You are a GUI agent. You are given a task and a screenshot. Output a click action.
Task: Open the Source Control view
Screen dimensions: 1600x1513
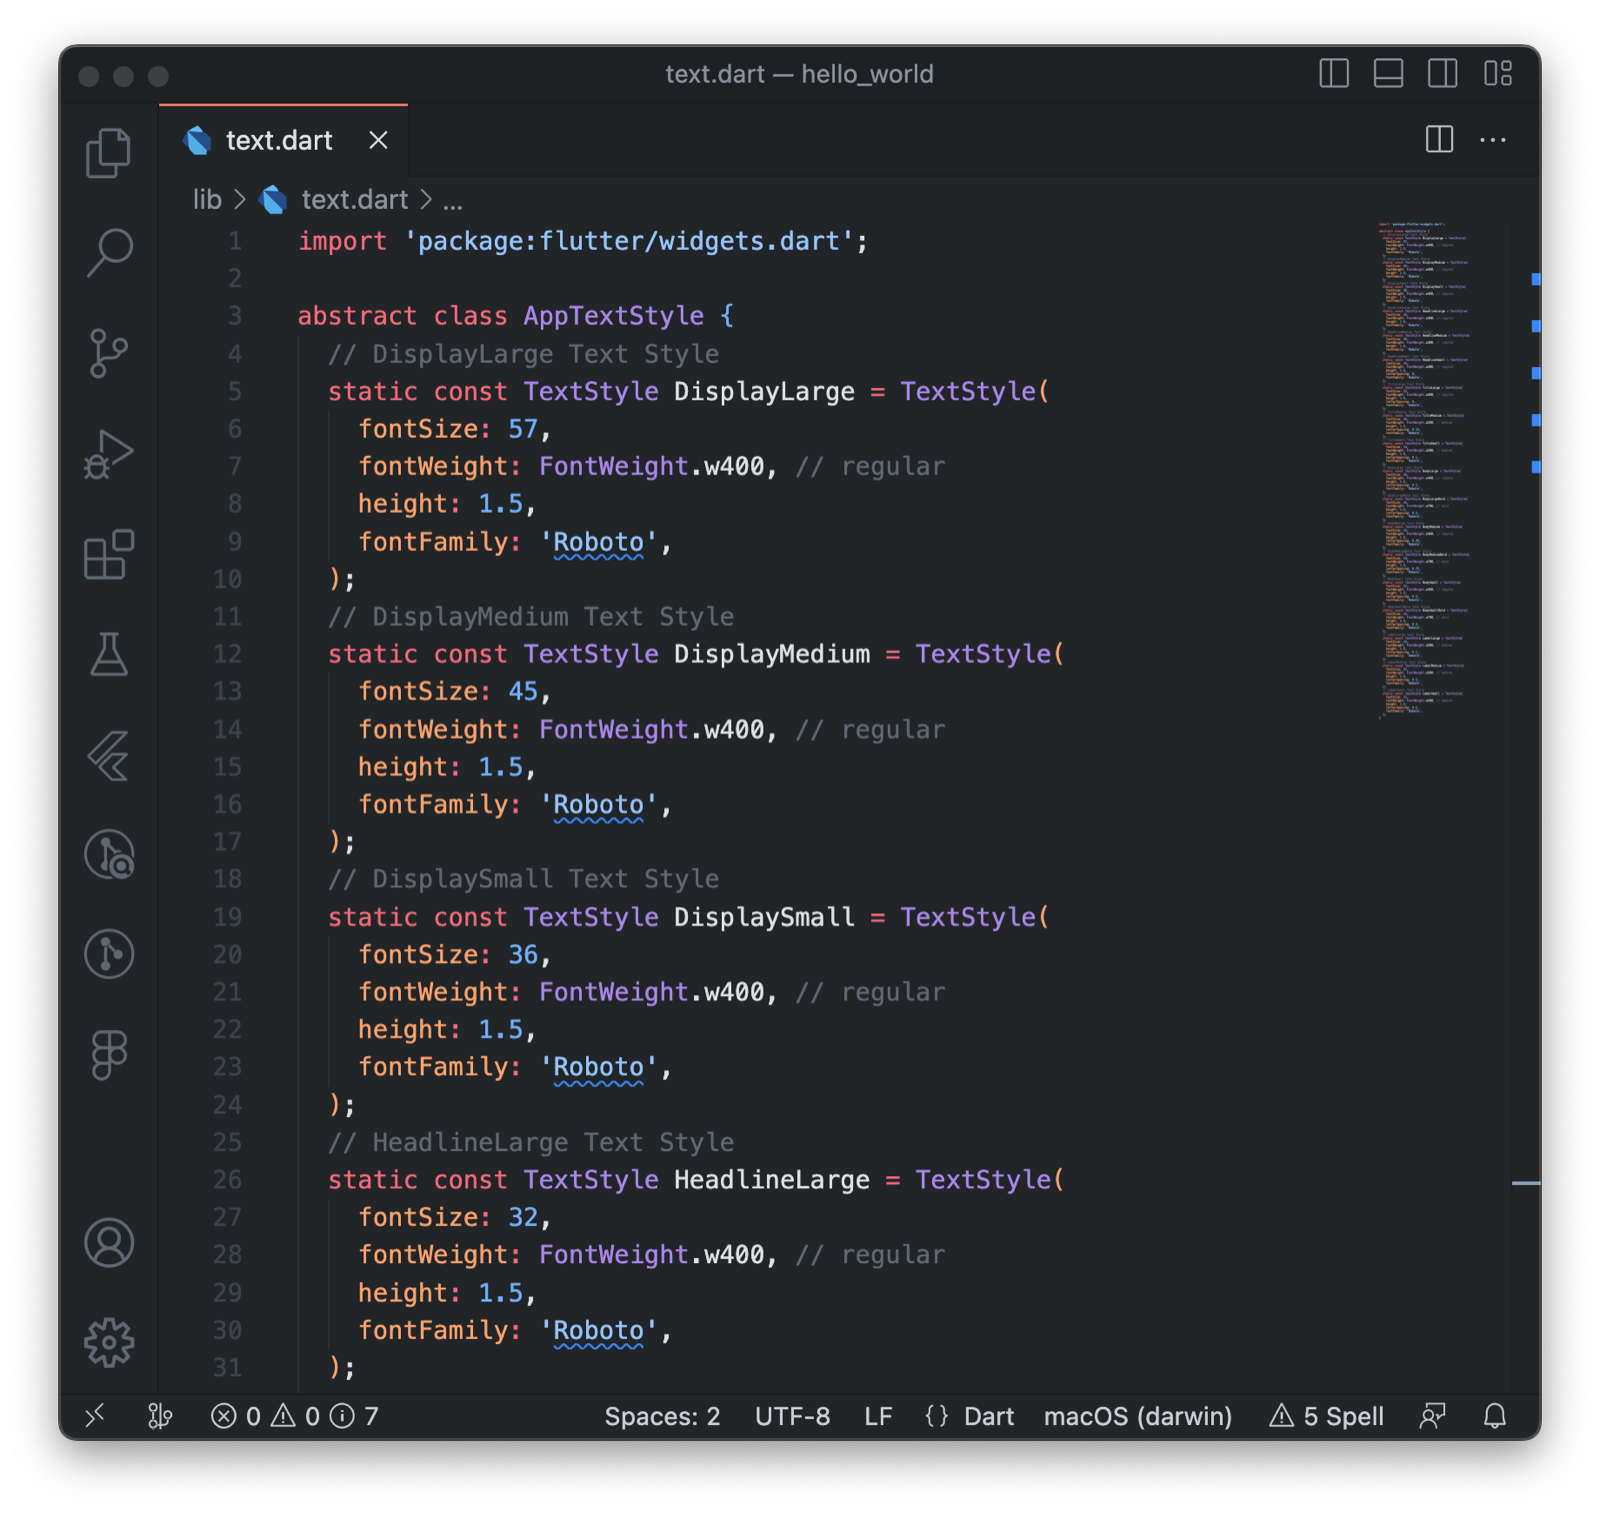point(108,353)
